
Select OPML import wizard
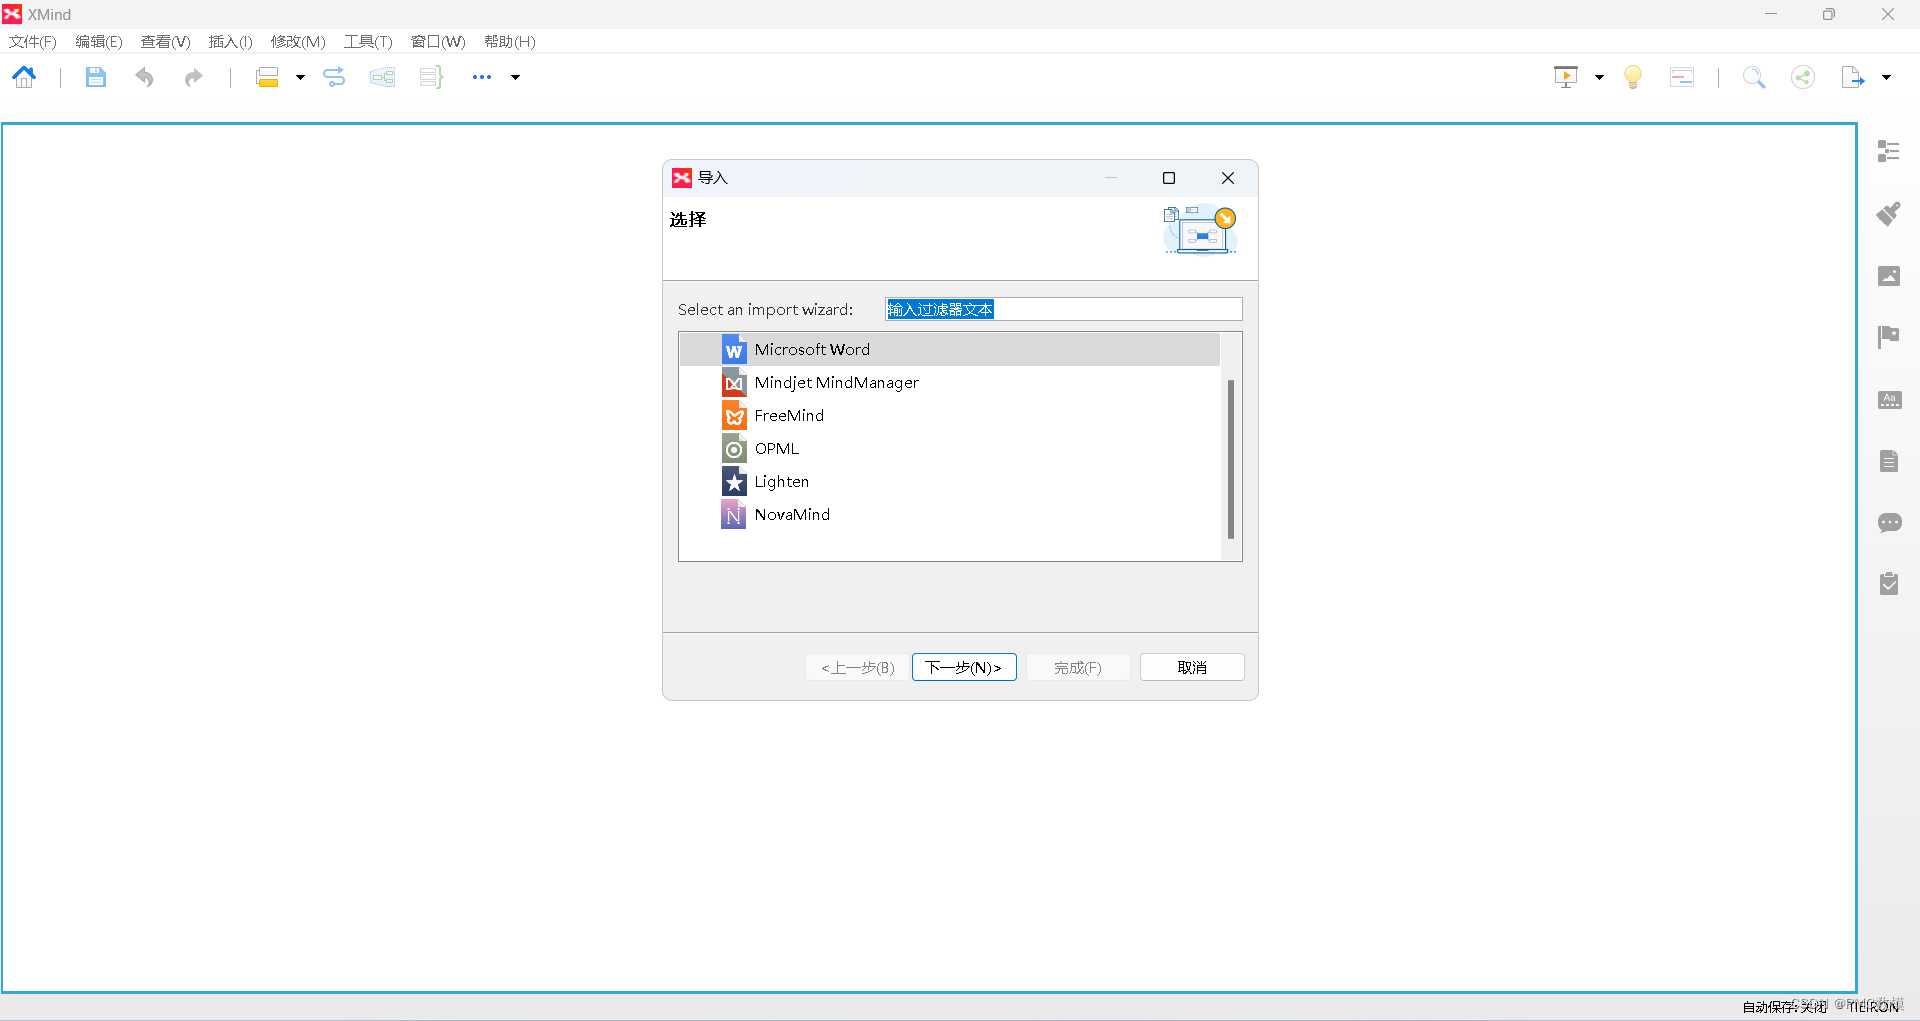[950, 448]
